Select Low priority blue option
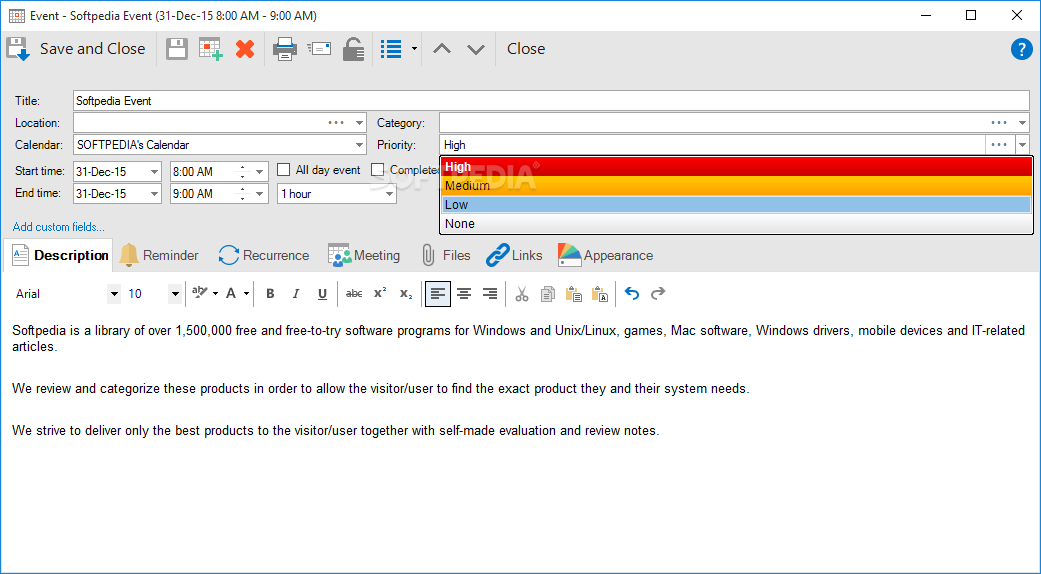The width and height of the screenshot is (1041, 574). 736,204
